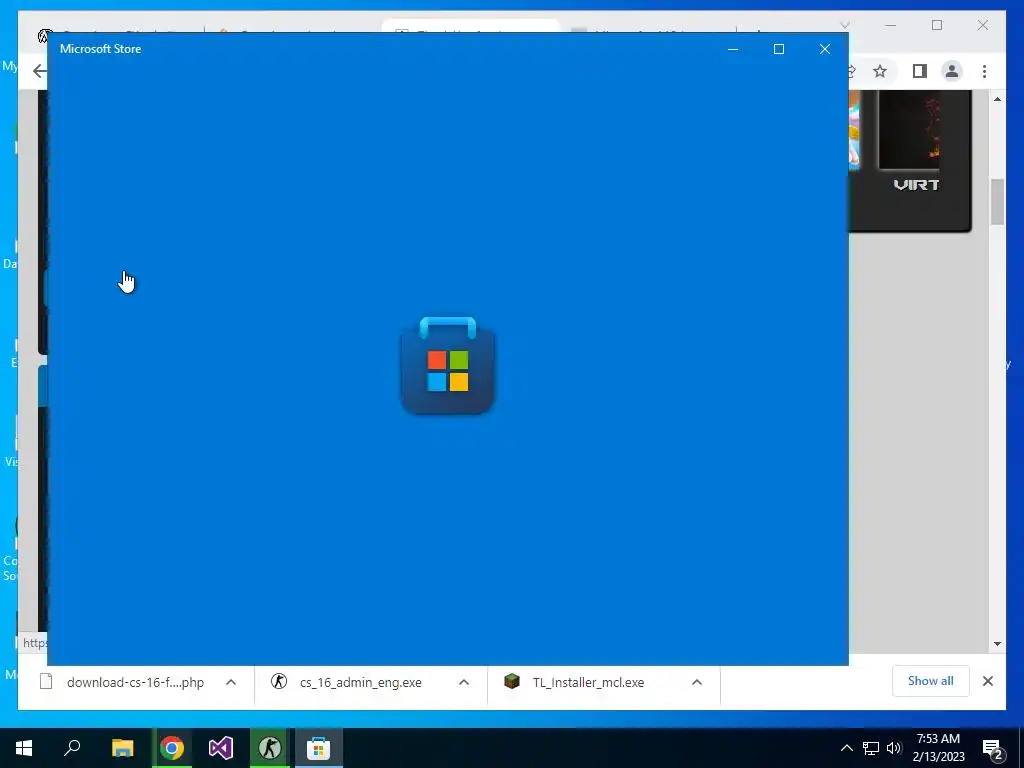Switch to Chrome in taskbar

[172, 748]
